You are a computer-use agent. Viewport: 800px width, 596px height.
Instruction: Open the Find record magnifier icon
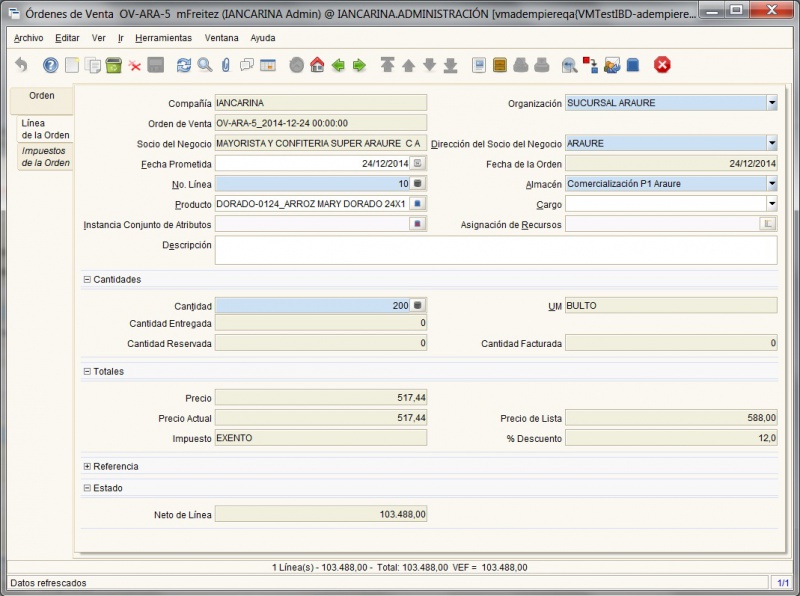click(x=205, y=65)
